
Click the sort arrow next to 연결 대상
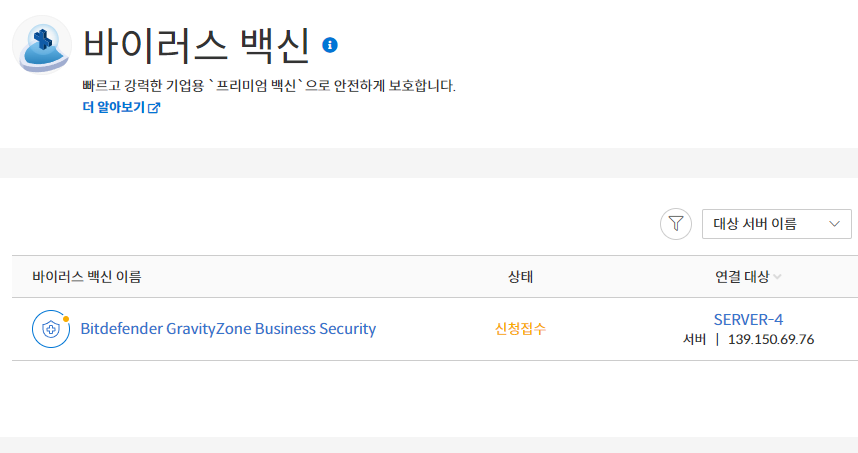(777, 277)
